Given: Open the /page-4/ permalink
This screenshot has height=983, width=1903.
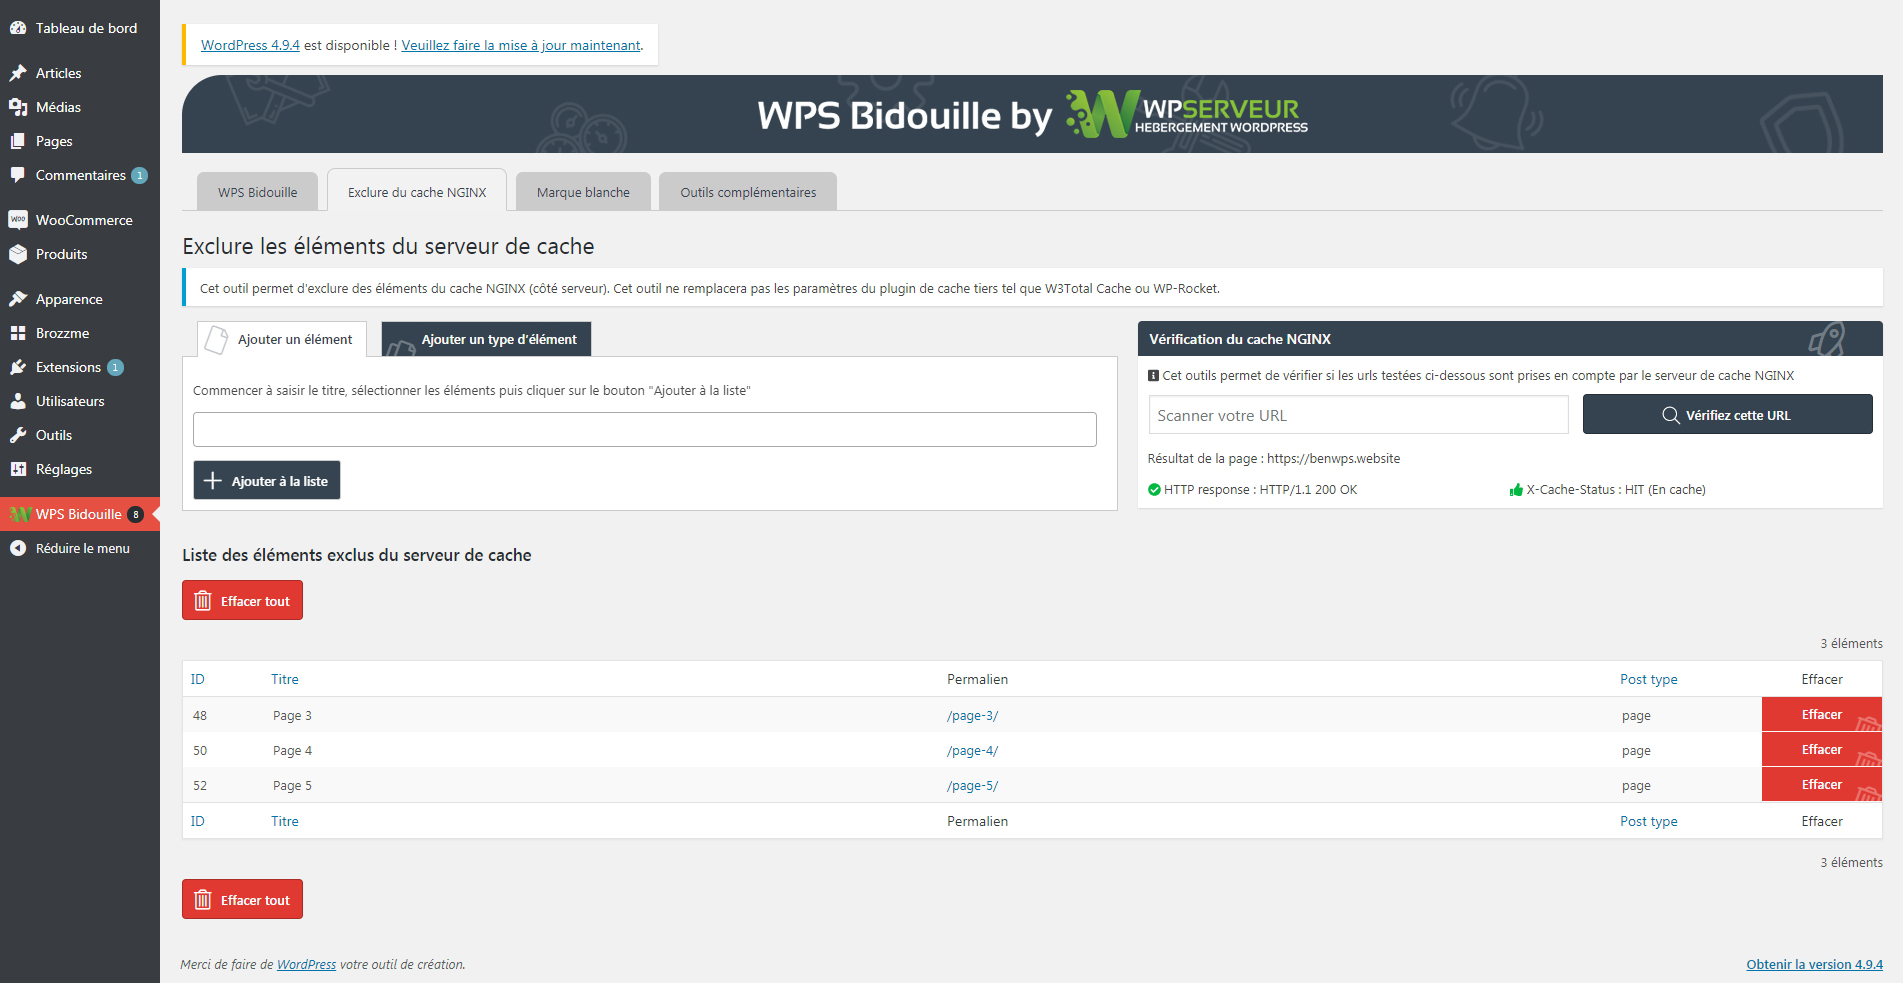Looking at the screenshot, I should (972, 750).
